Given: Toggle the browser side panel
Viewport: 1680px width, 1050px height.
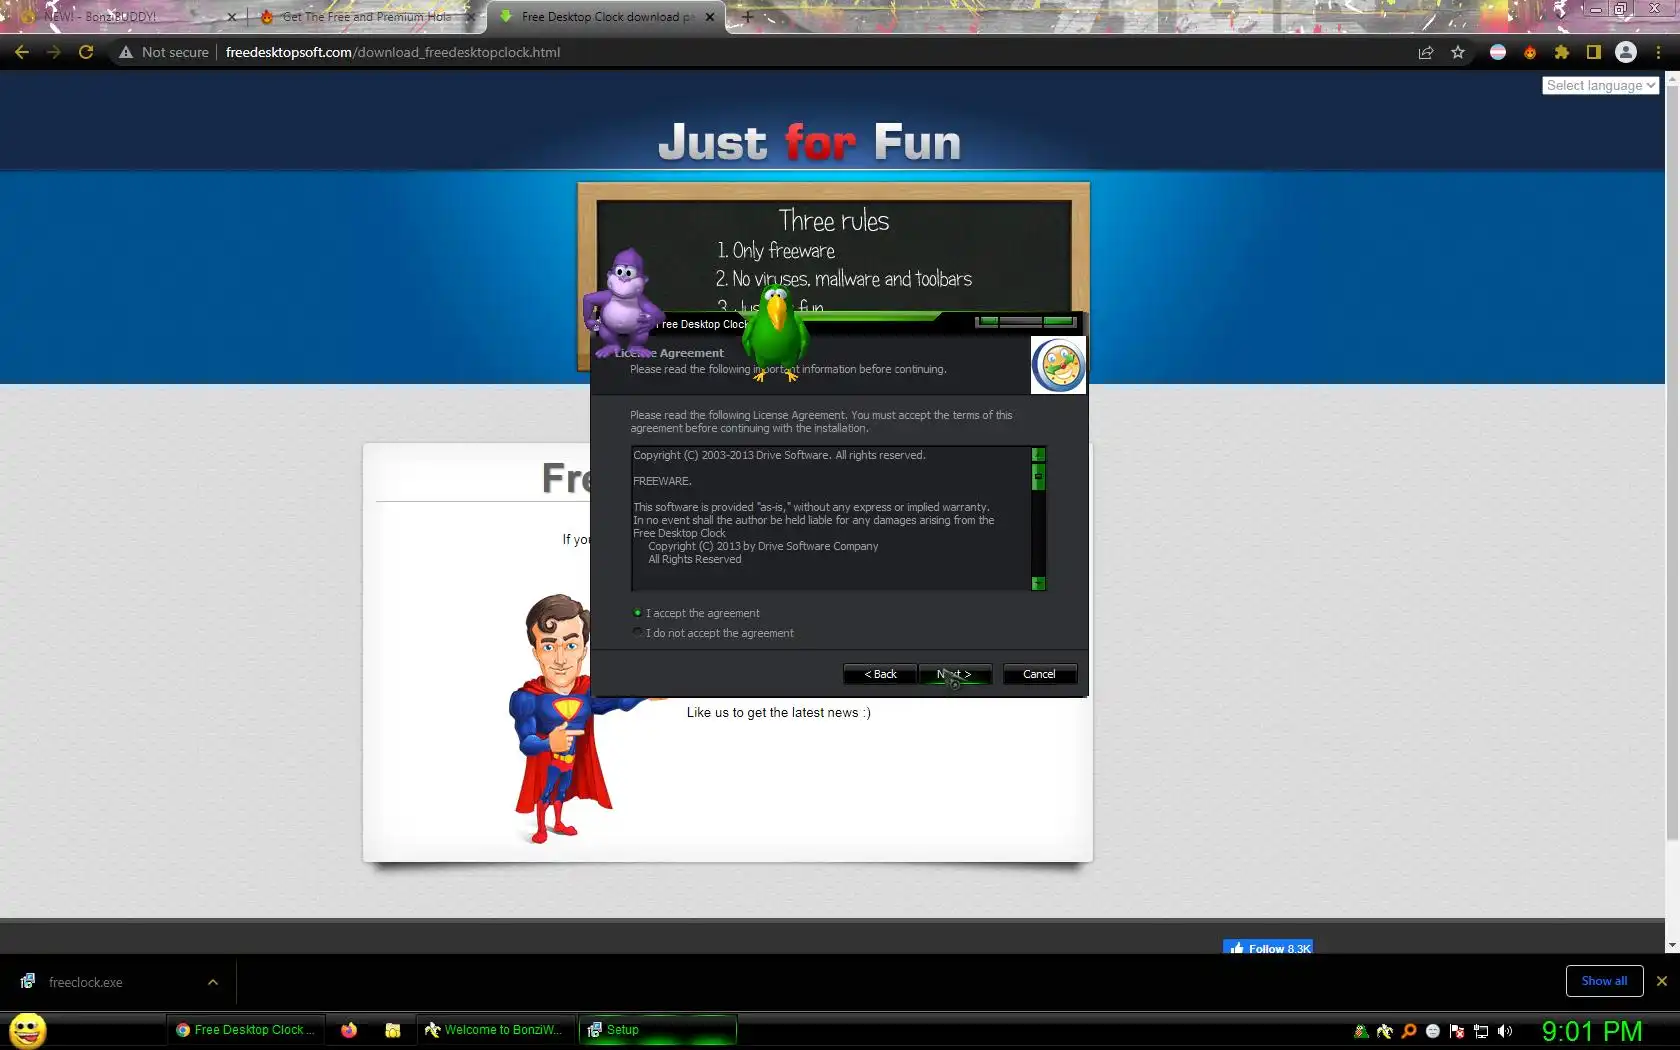Looking at the screenshot, I should (1594, 52).
